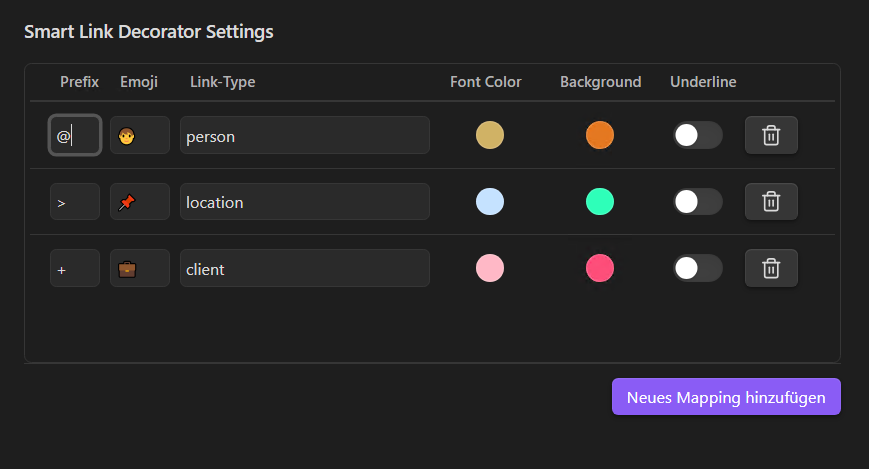Toggle underline for person link type
Image resolution: width=869 pixels, height=469 pixels.
tap(697, 135)
